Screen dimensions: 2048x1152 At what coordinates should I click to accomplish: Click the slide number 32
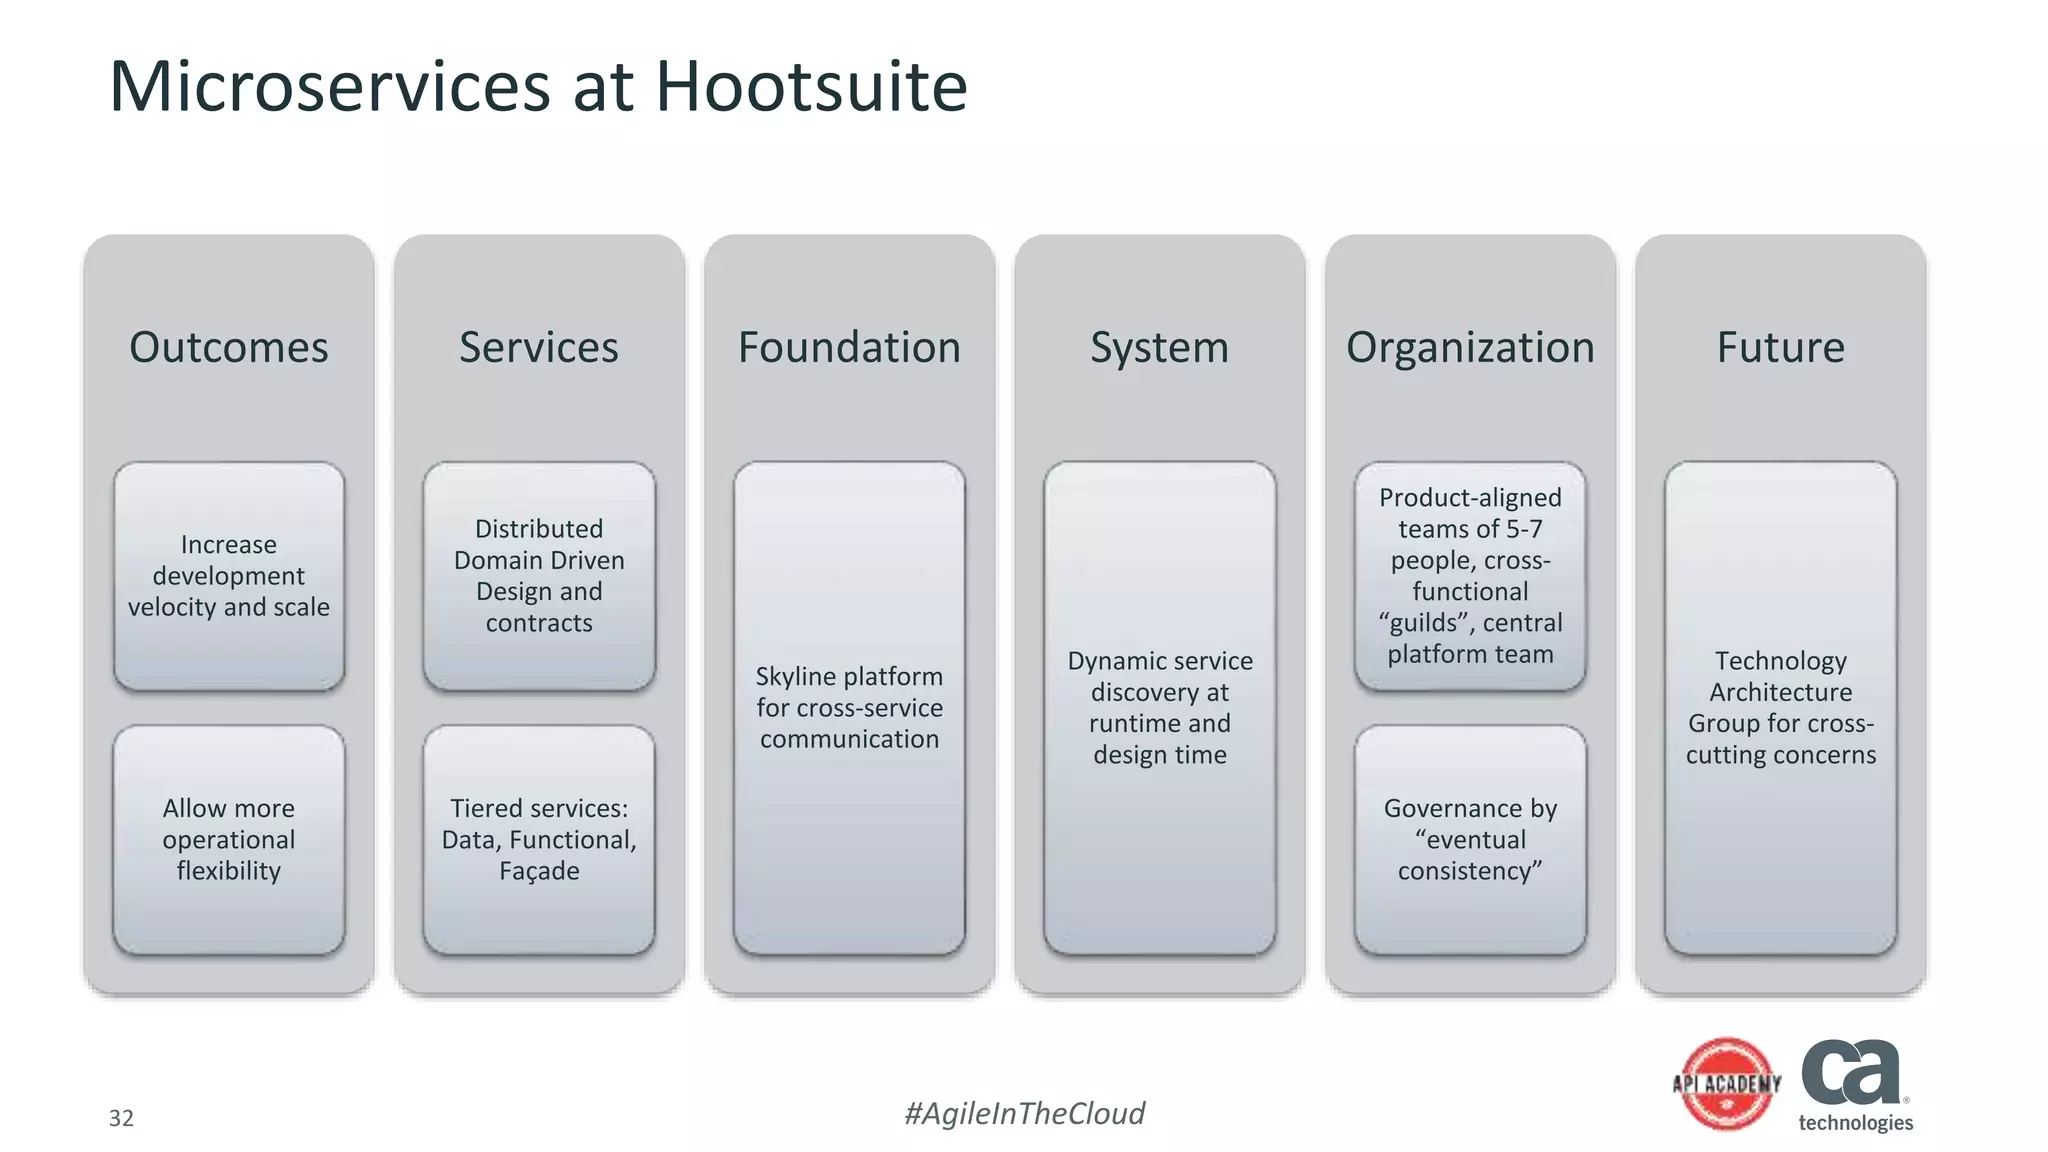click(121, 1118)
